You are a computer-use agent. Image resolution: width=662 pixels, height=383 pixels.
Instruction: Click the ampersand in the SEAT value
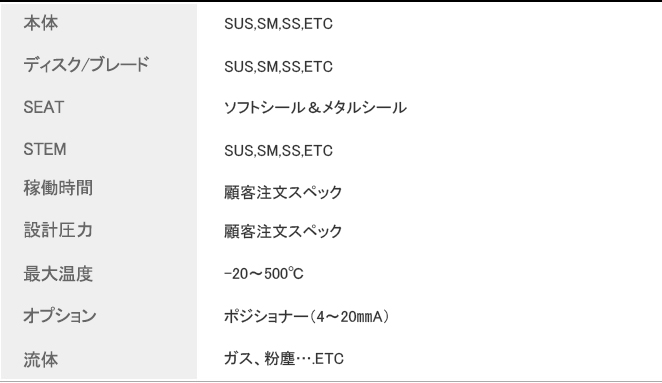(314, 108)
